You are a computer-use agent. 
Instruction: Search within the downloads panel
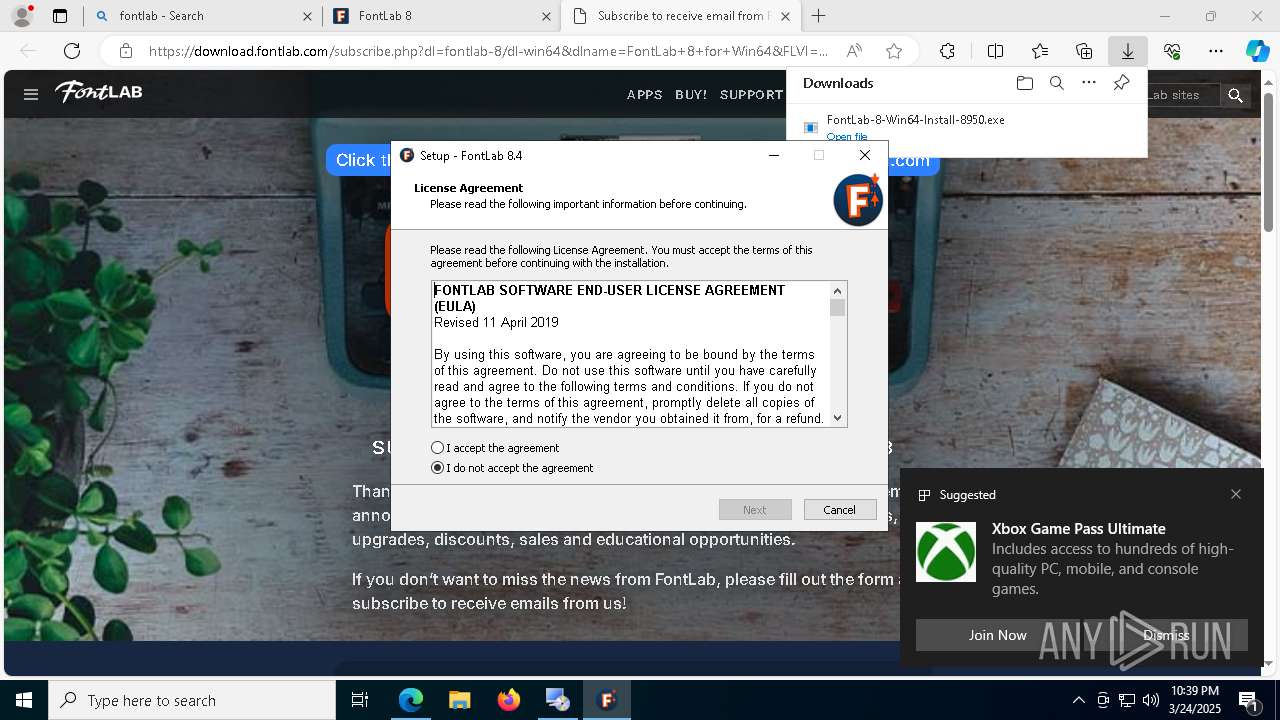point(1056,83)
